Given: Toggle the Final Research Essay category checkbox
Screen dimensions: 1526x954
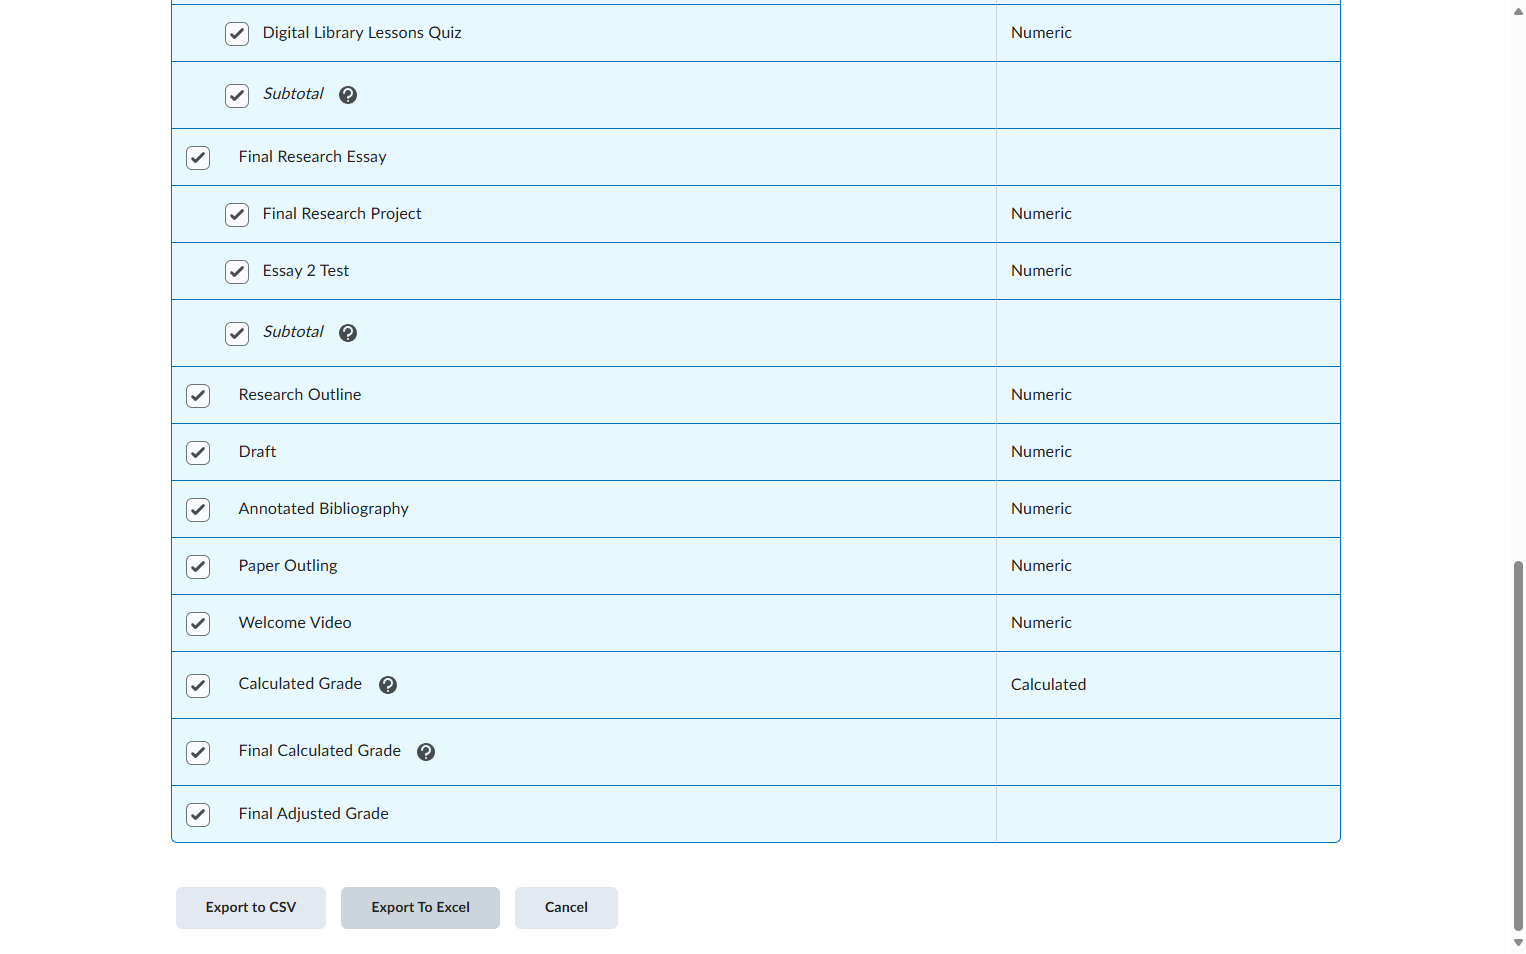Looking at the screenshot, I should pos(198,158).
